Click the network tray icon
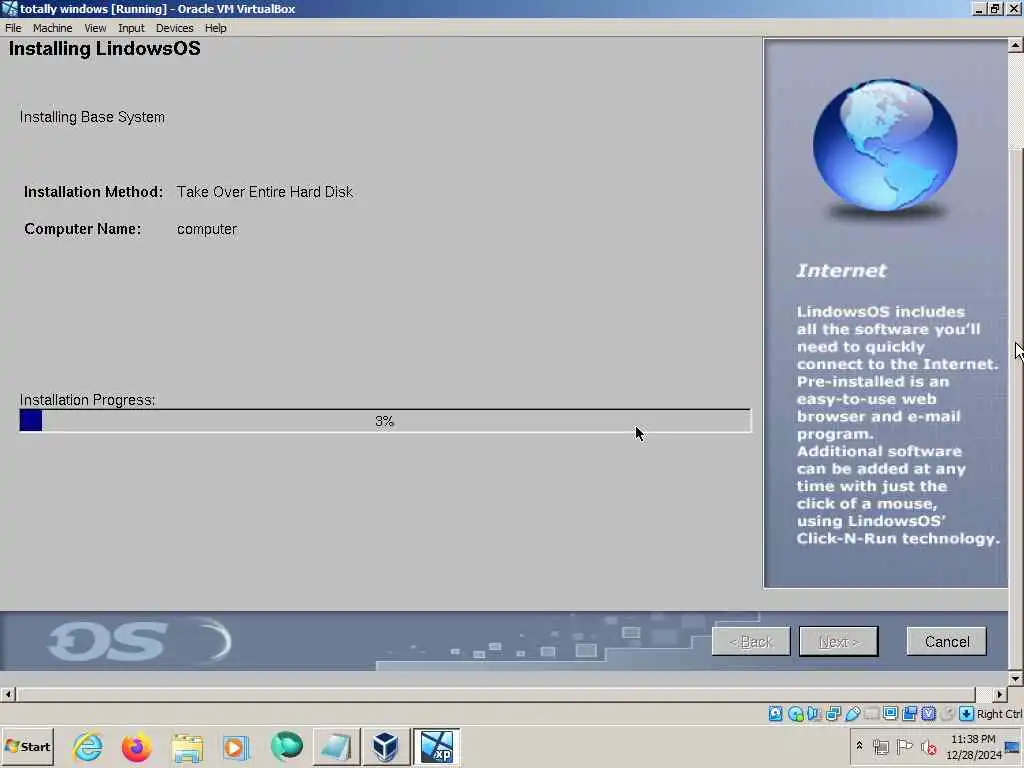Screen dimensions: 1024x768 coord(881,746)
